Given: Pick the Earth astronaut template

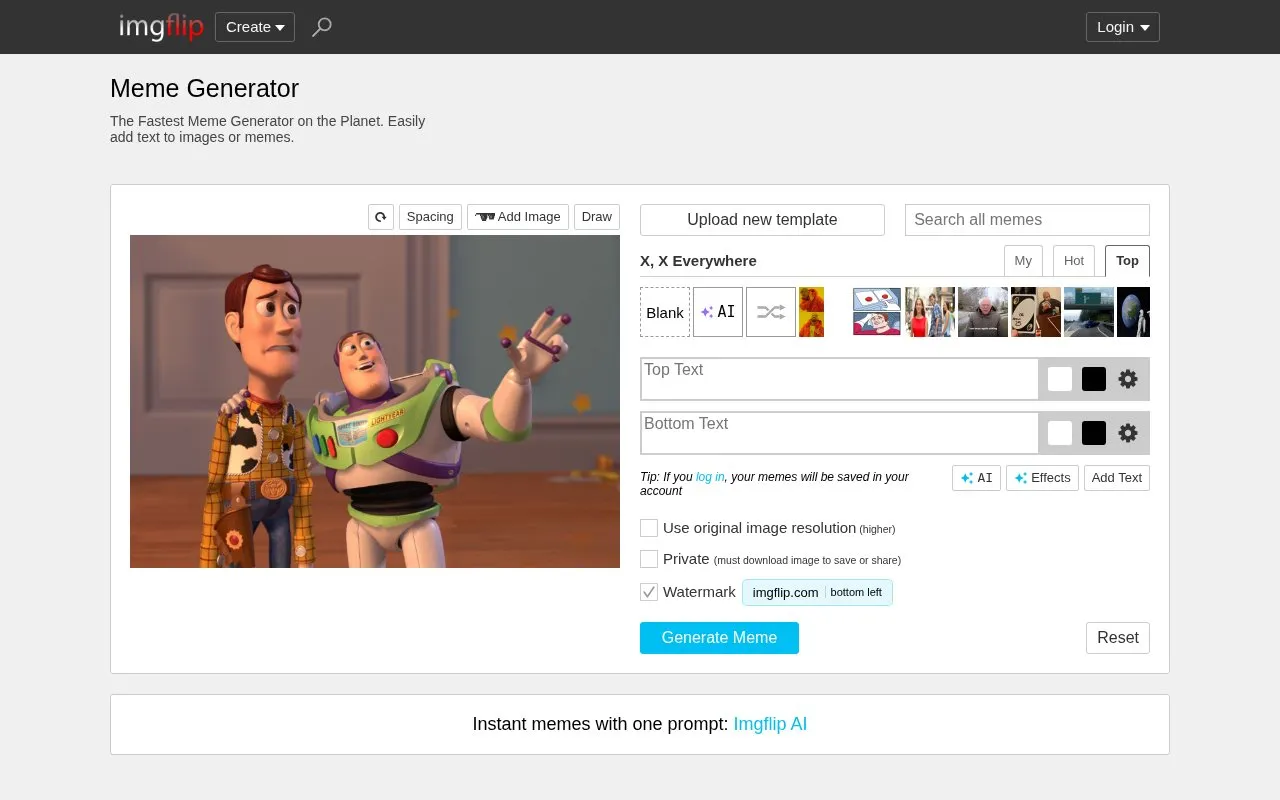Looking at the screenshot, I should 1133,312.
